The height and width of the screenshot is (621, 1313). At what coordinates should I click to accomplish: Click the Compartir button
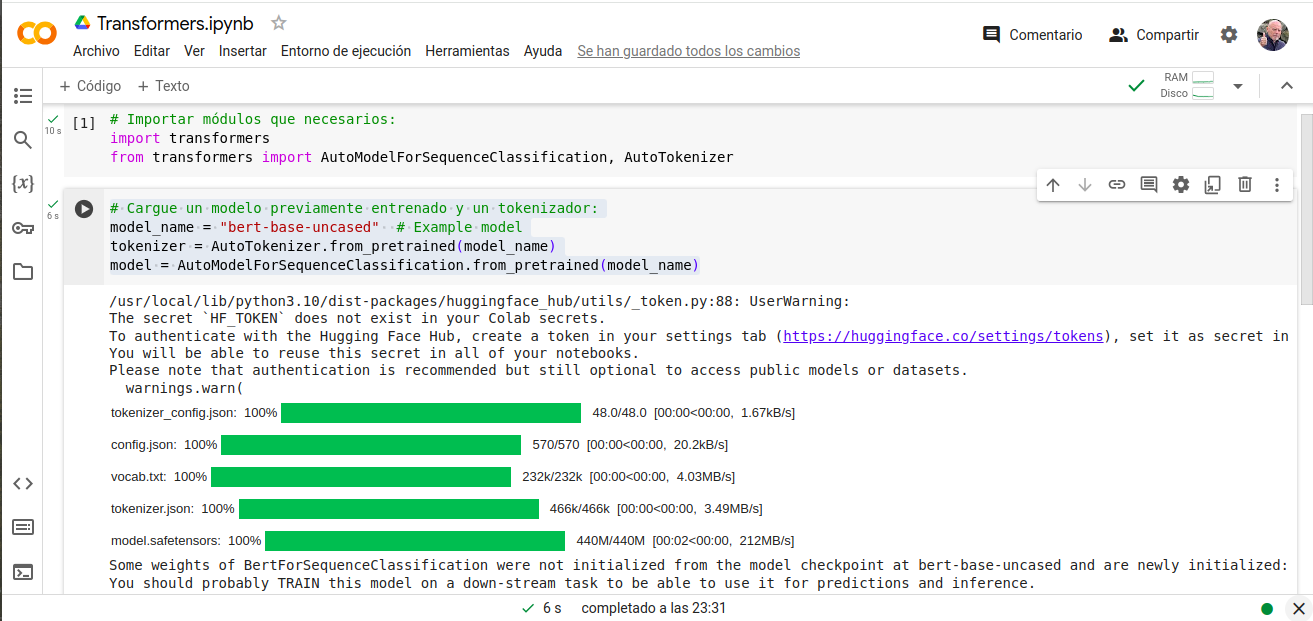pos(1154,35)
